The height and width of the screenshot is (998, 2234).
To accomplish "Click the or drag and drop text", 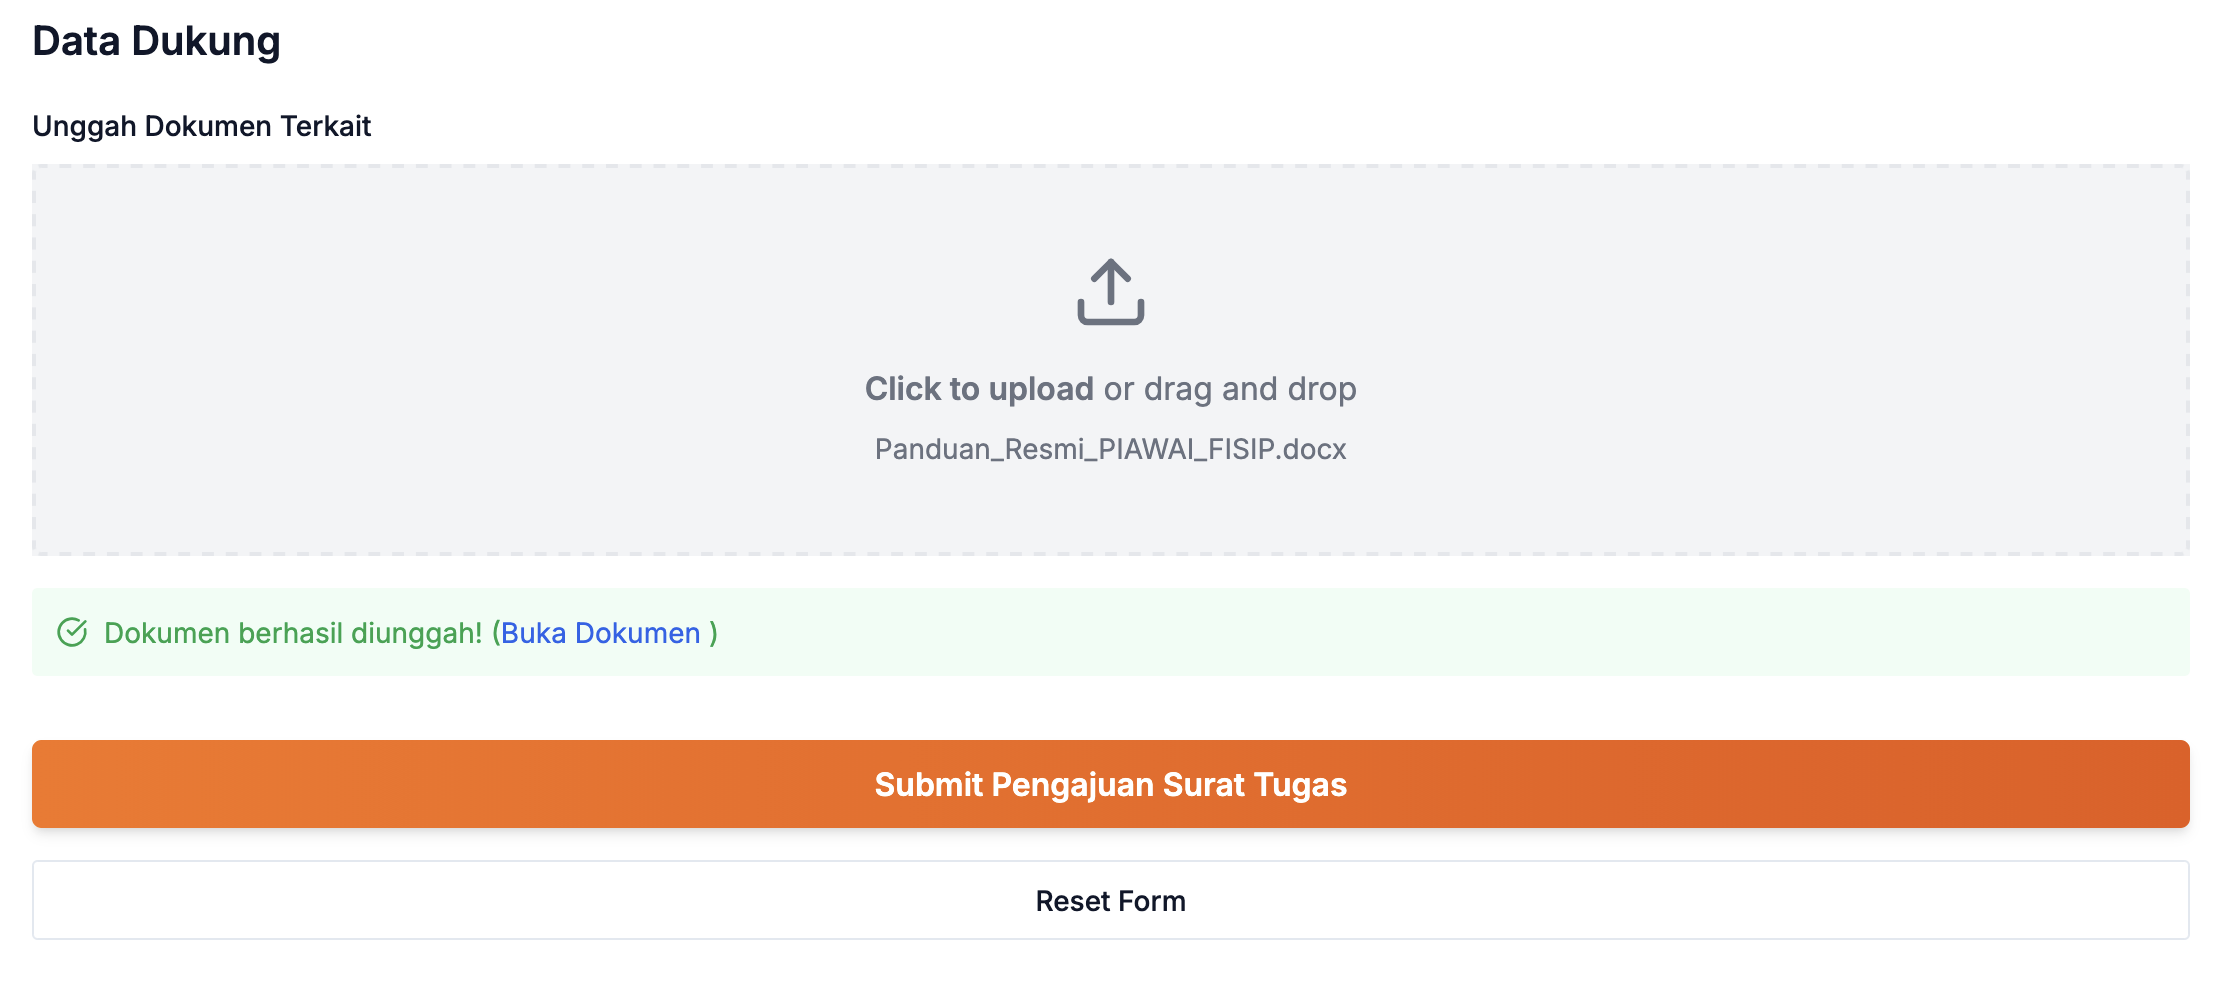I will [x=1230, y=389].
